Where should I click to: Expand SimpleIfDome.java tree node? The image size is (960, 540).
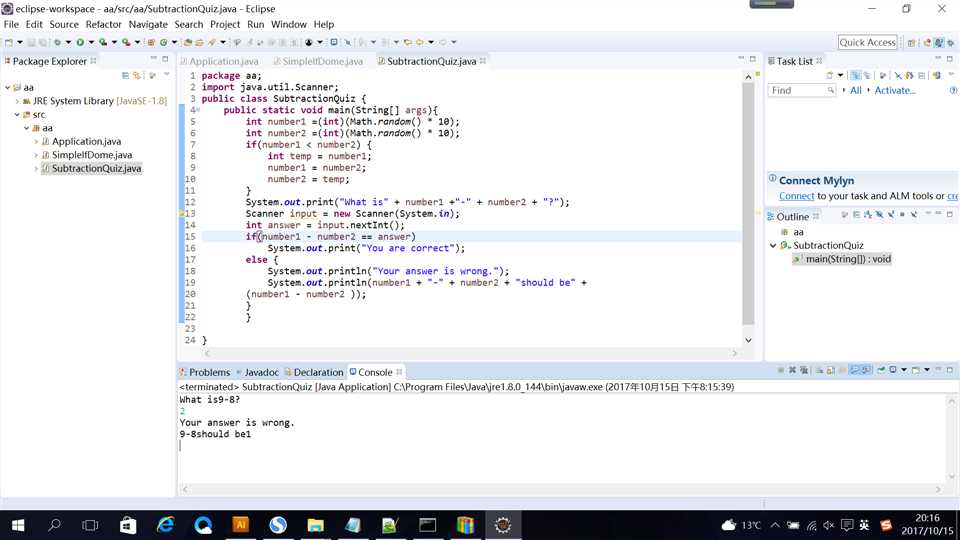[x=36, y=155]
